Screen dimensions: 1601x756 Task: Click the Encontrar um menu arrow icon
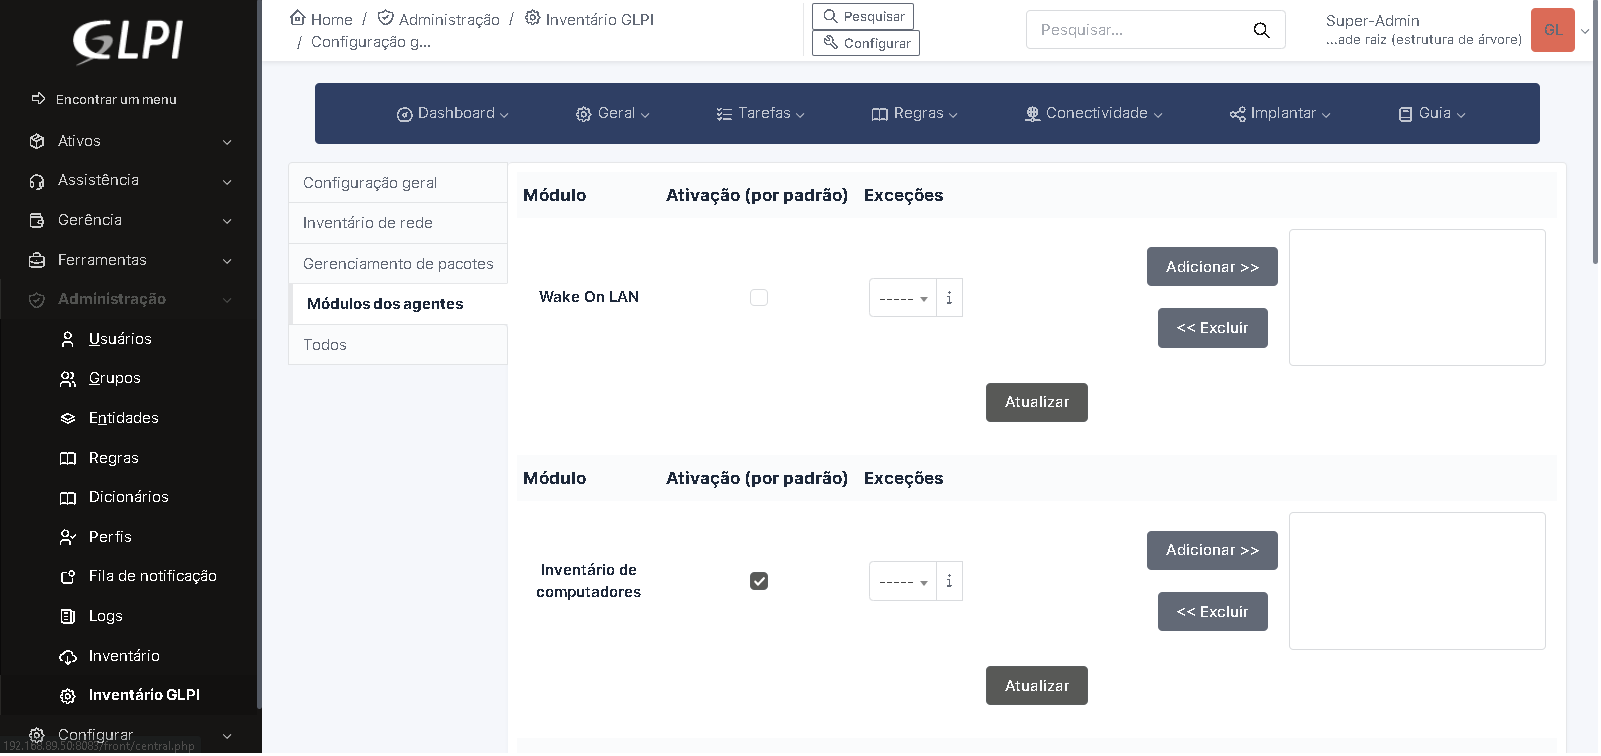[x=39, y=98]
